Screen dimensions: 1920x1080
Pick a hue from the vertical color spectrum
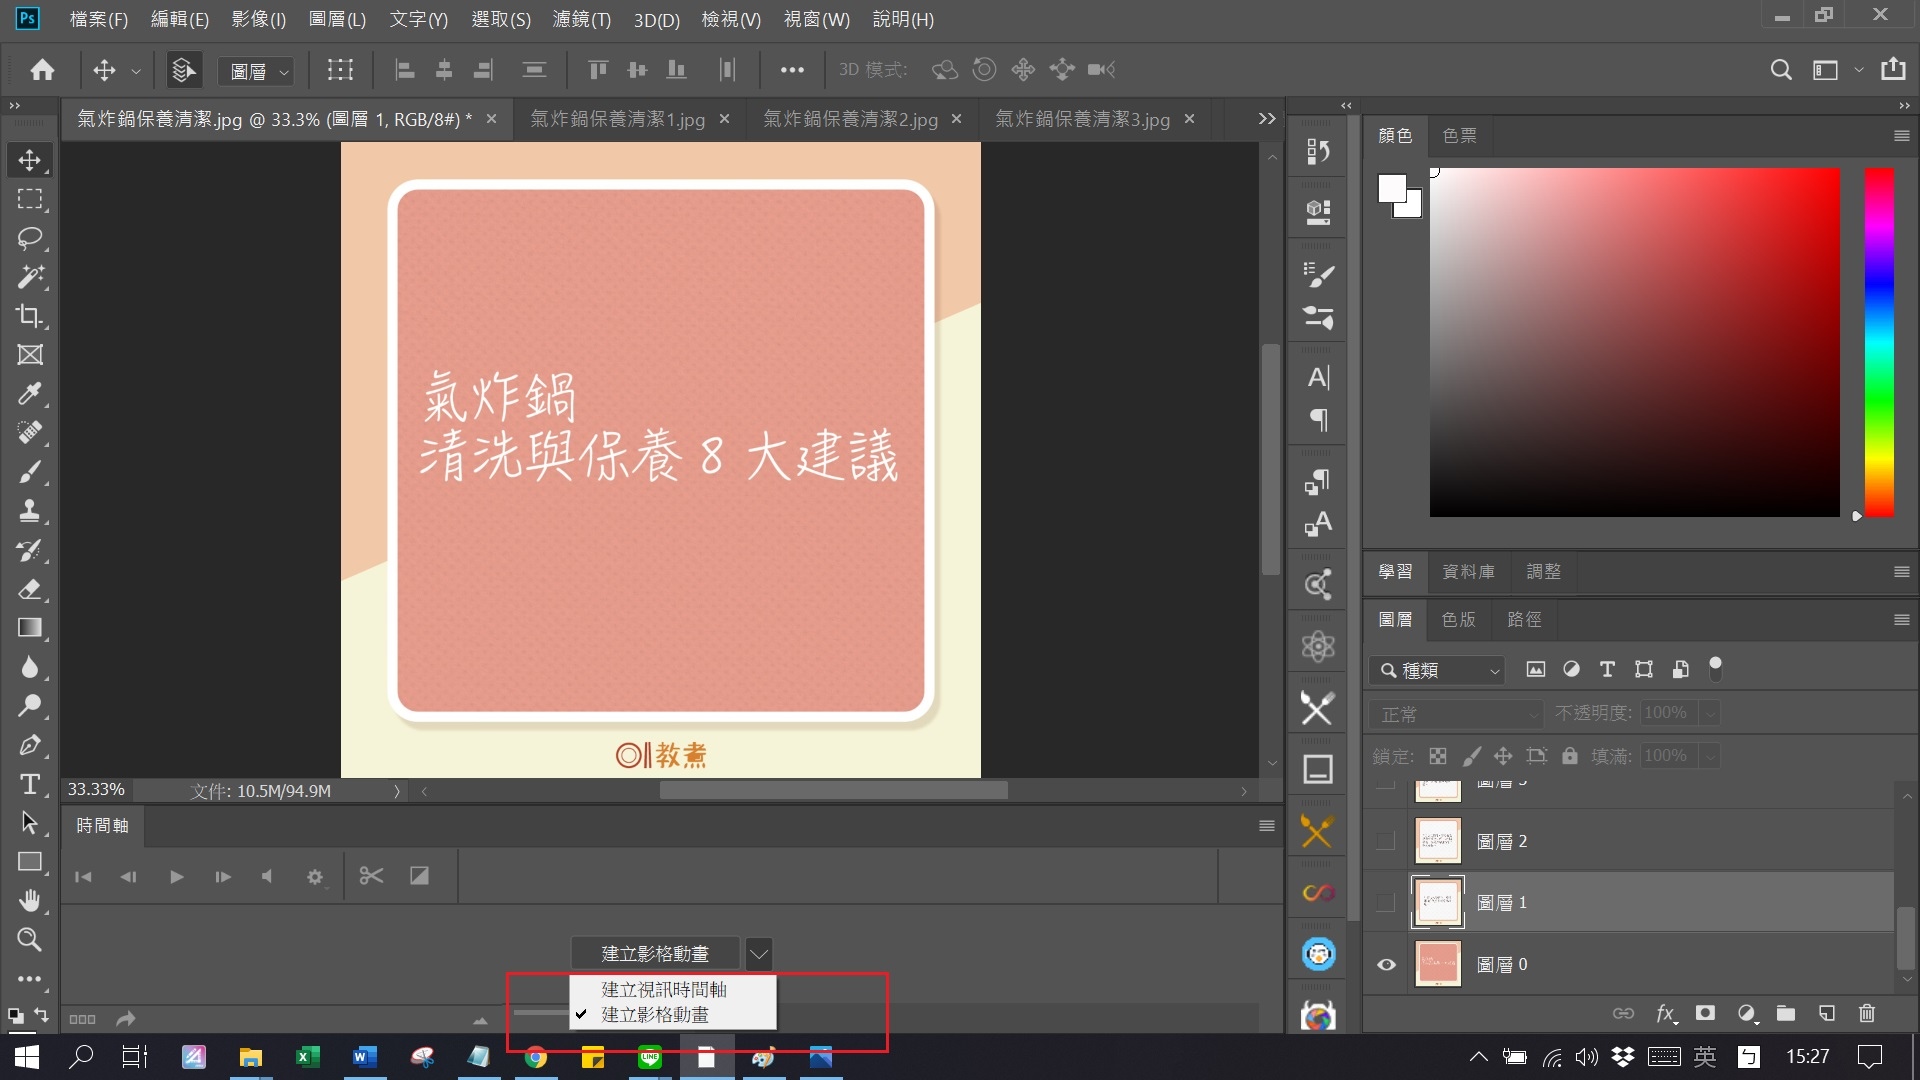[1878, 340]
